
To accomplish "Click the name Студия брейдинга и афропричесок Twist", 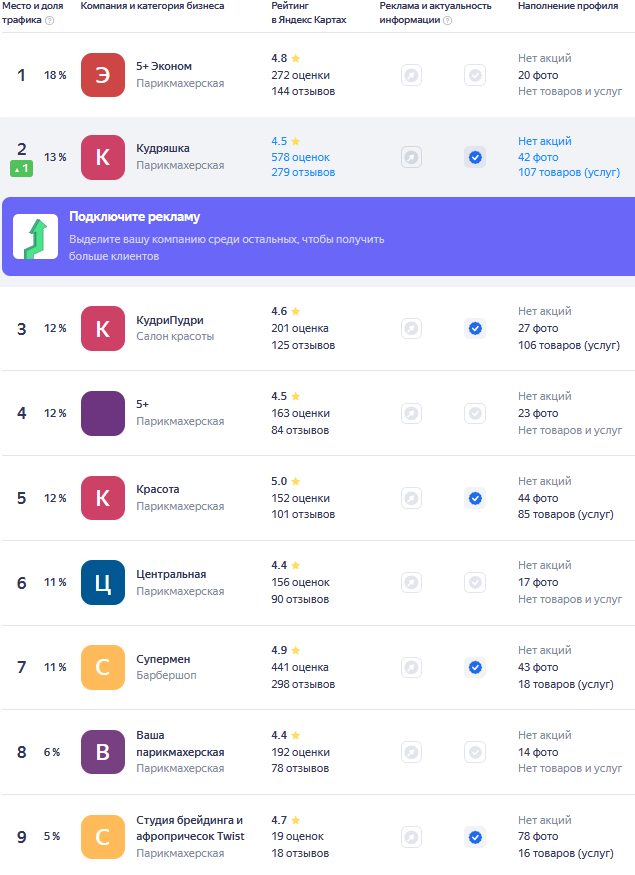I will pyautogui.click(x=190, y=828).
